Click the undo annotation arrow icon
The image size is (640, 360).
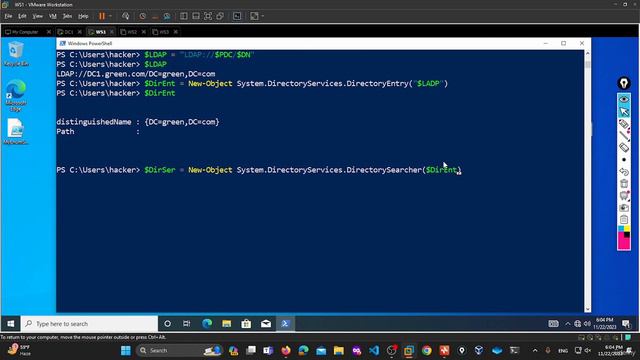pyautogui.click(x=624, y=171)
